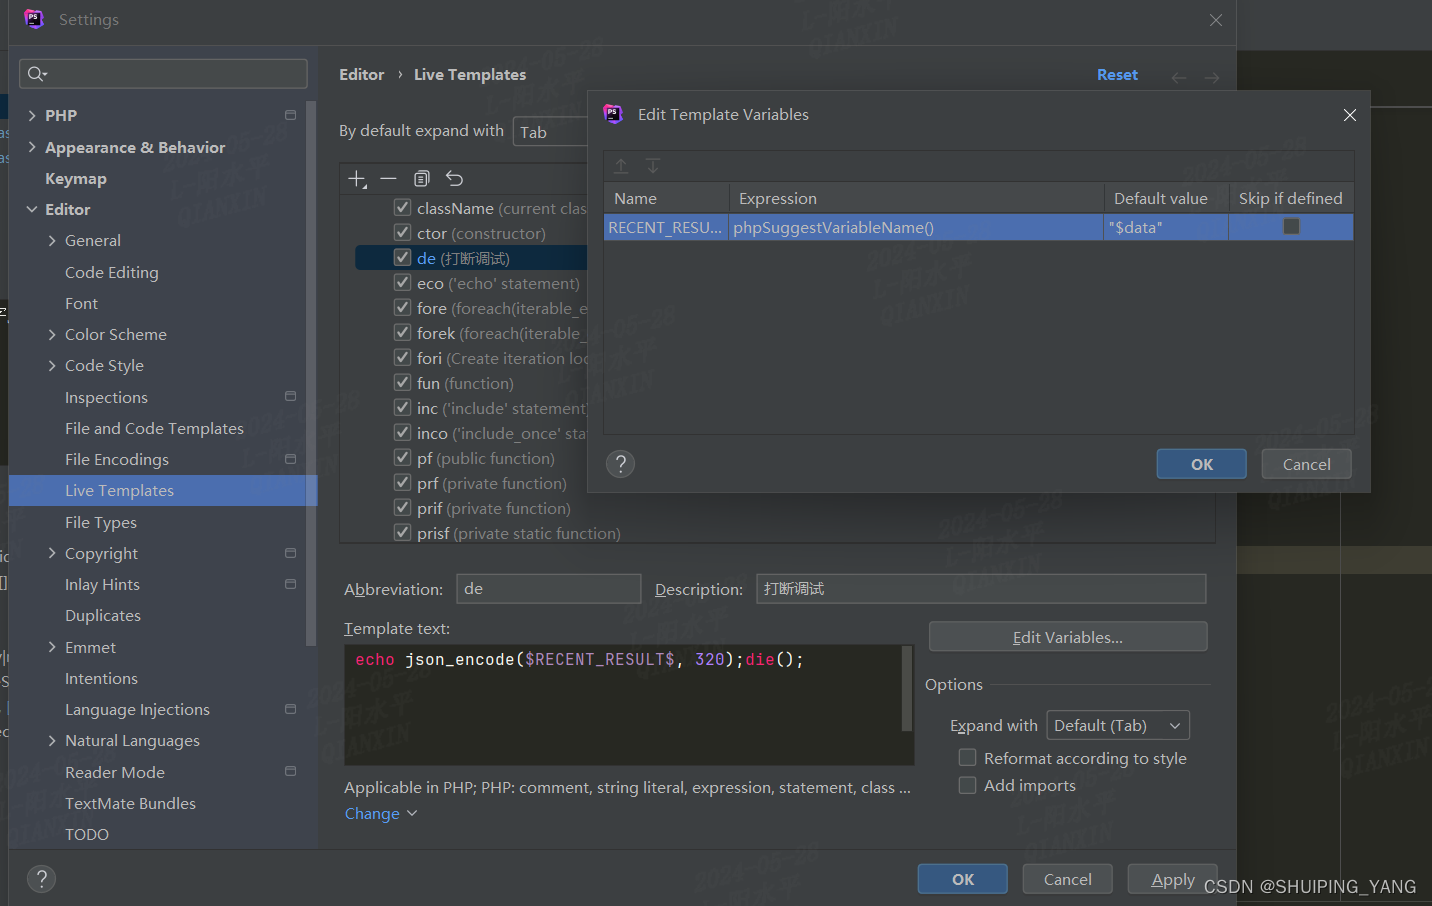1432x906 pixels.
Task: Click OK in Edit Template Variables dialog
Action: click(x=1202, y=464)
